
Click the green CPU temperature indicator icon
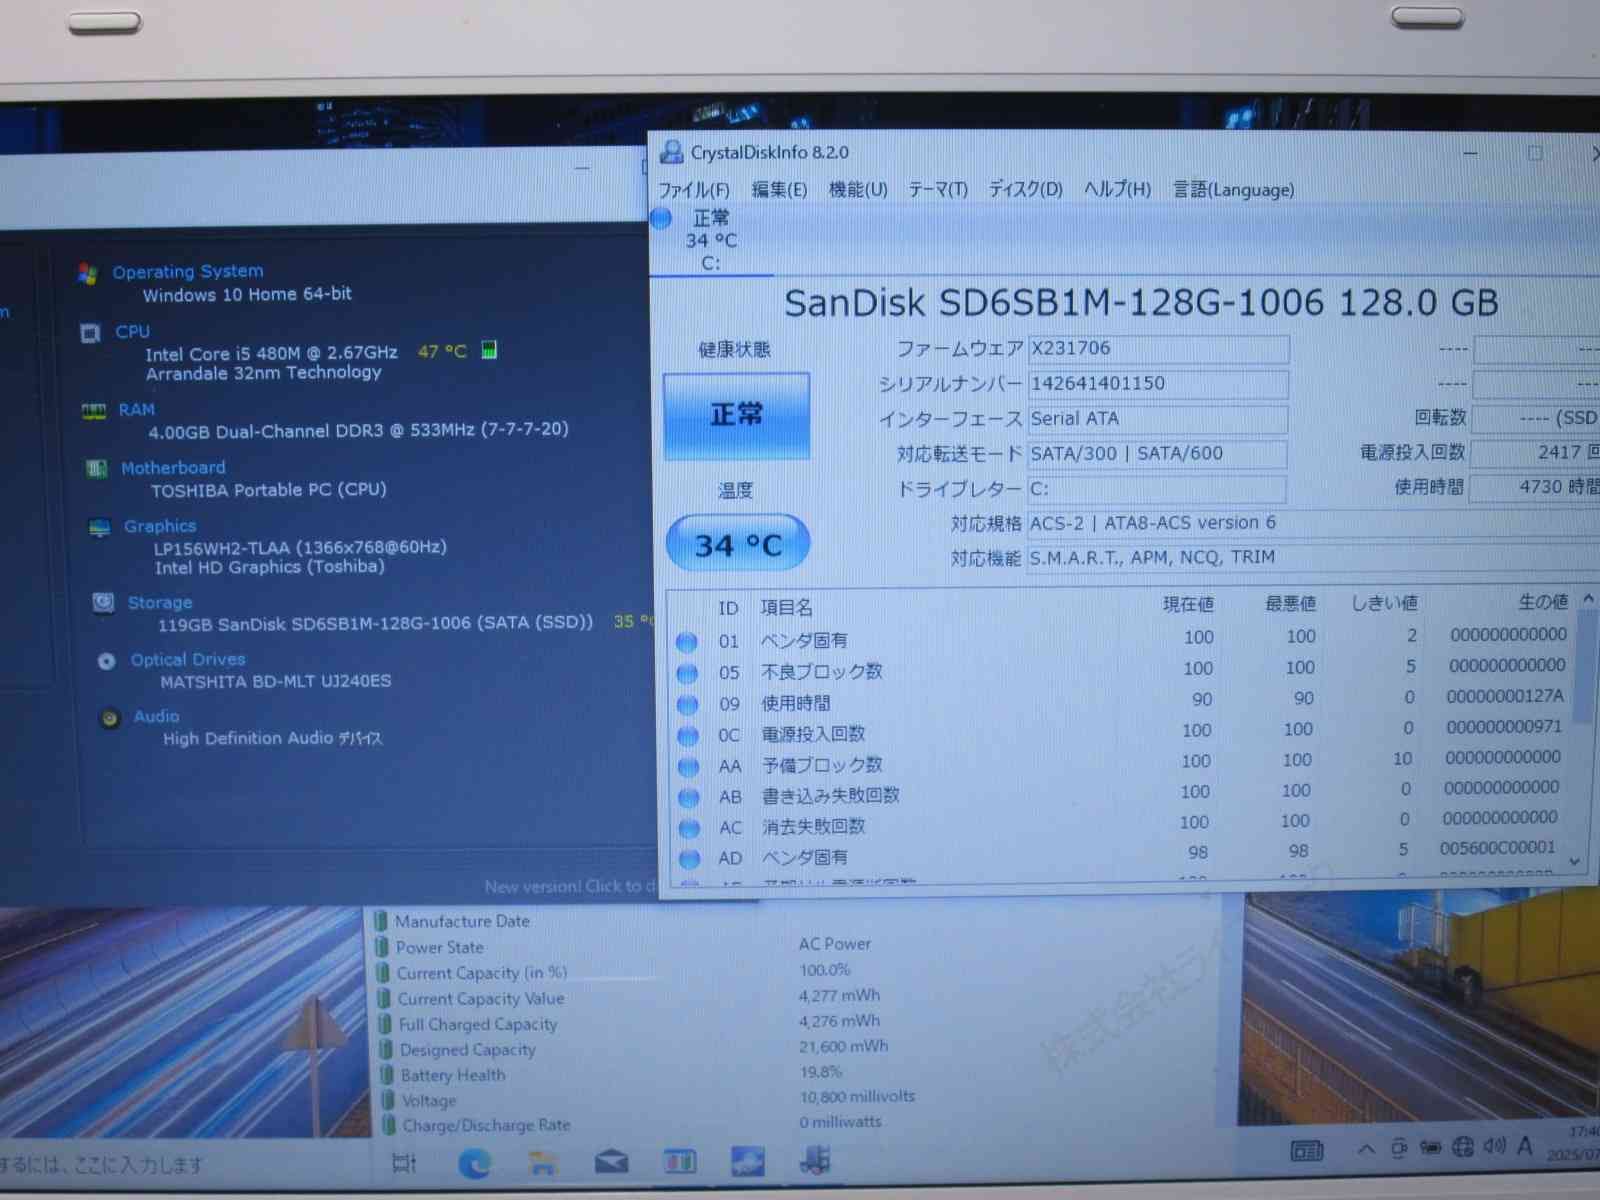(x=489, y=350)
